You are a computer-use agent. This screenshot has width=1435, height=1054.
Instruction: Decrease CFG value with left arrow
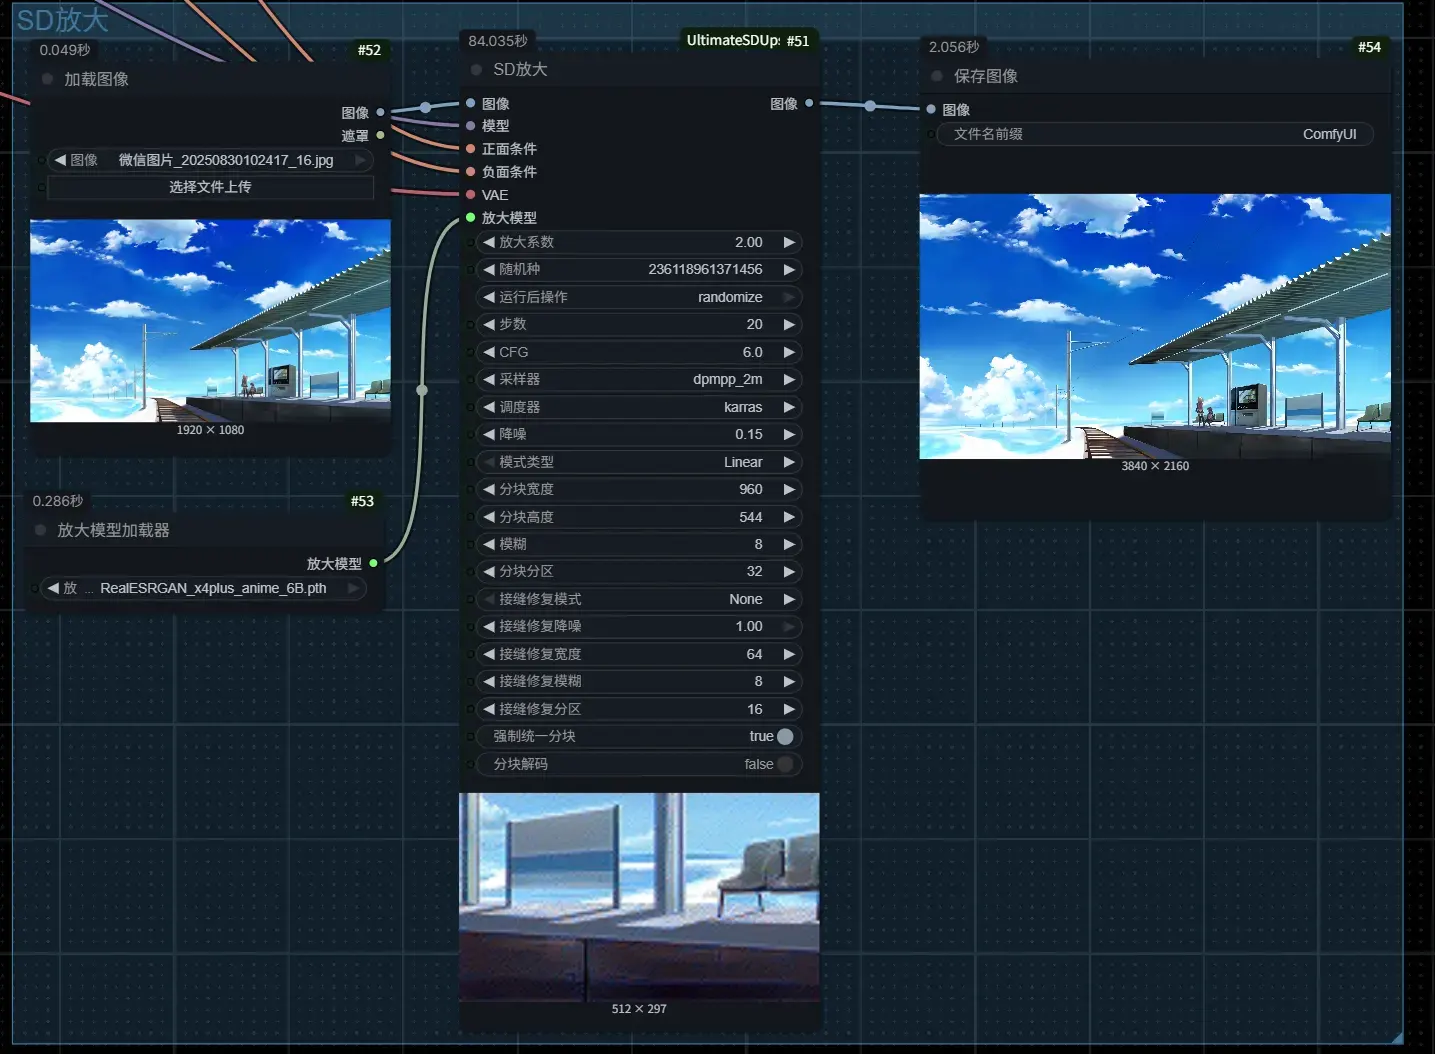pos(489,352)
